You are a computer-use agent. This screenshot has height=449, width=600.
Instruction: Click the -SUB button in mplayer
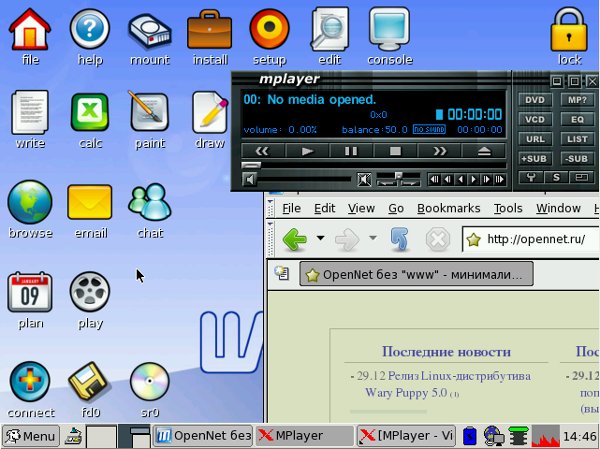click(x=577, y=158)
